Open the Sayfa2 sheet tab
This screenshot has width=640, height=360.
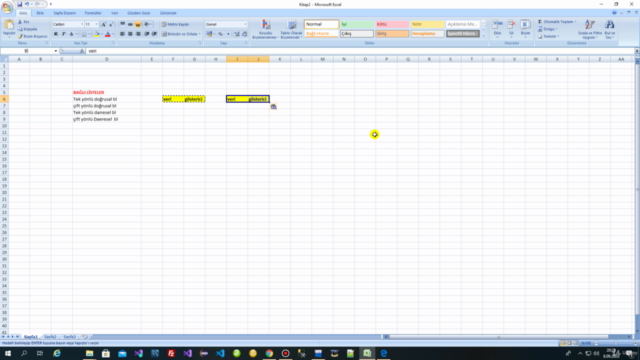coord(50,337)
